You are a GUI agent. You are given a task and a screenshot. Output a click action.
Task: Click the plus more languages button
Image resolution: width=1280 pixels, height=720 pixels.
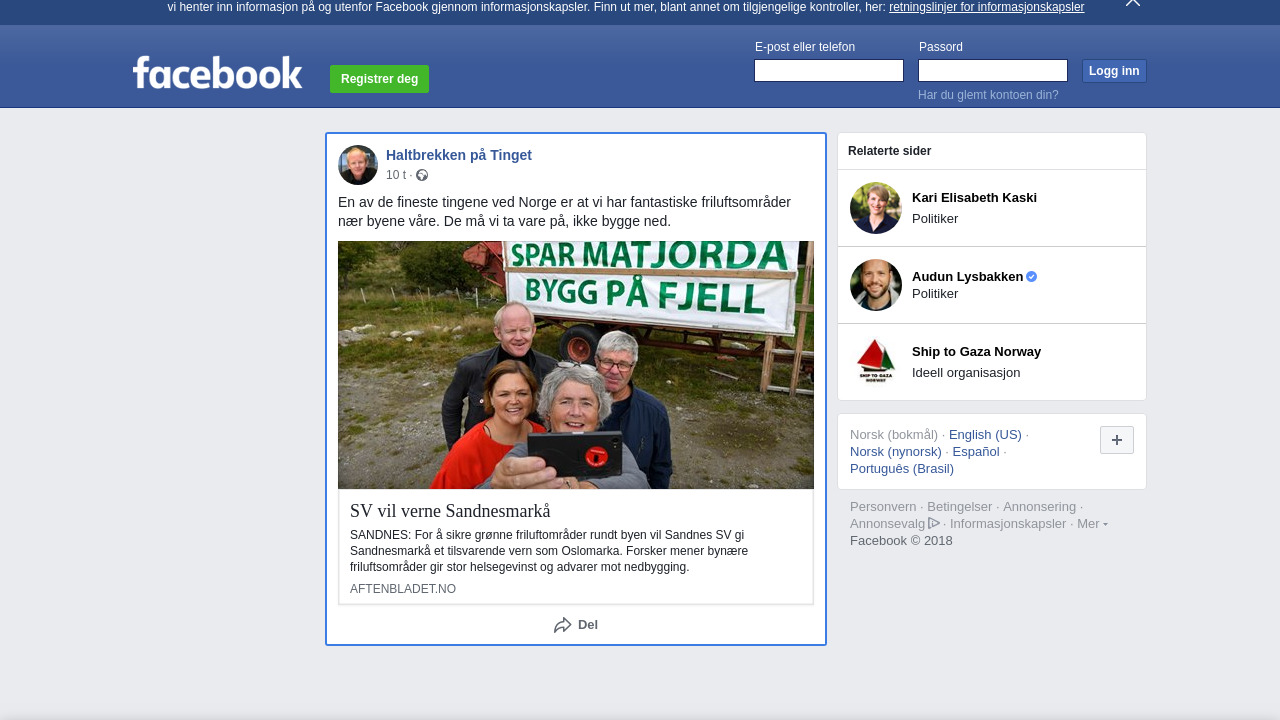1117,440
